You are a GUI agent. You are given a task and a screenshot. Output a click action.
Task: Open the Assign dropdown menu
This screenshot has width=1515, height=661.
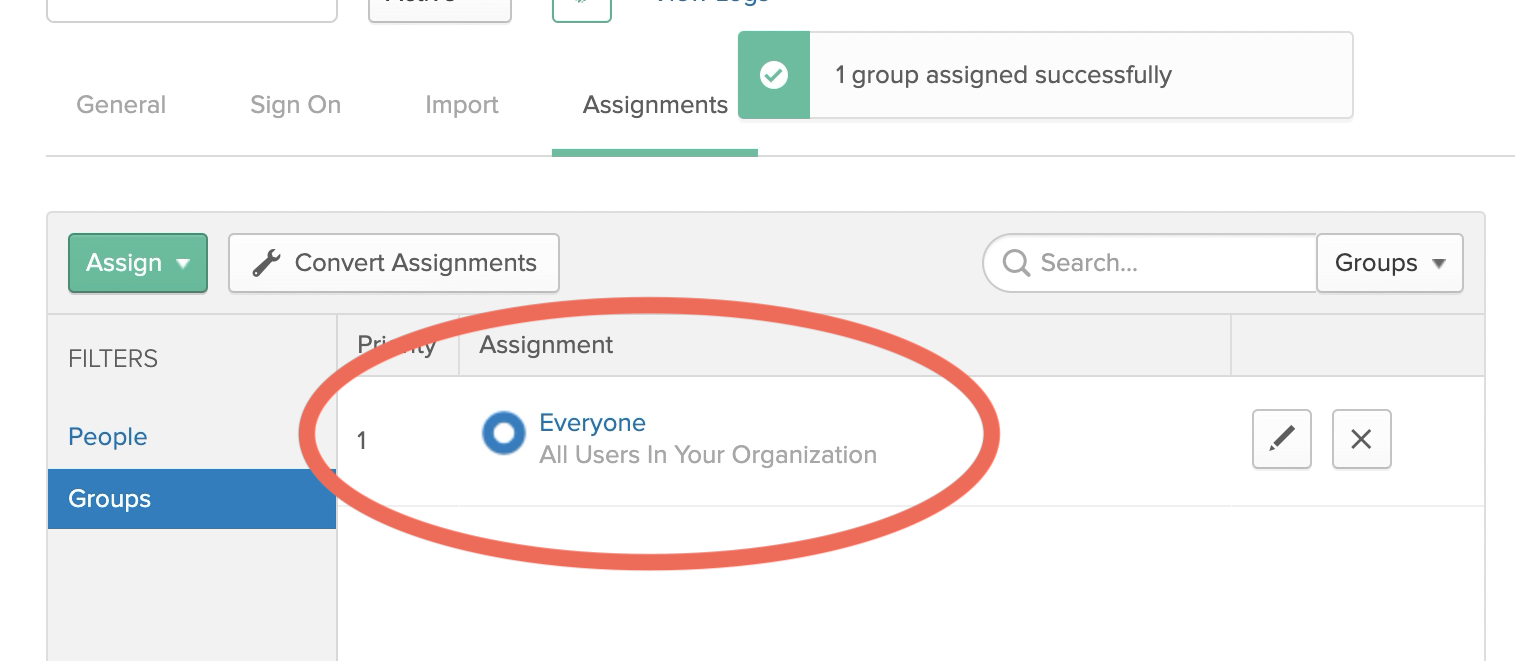137,263
